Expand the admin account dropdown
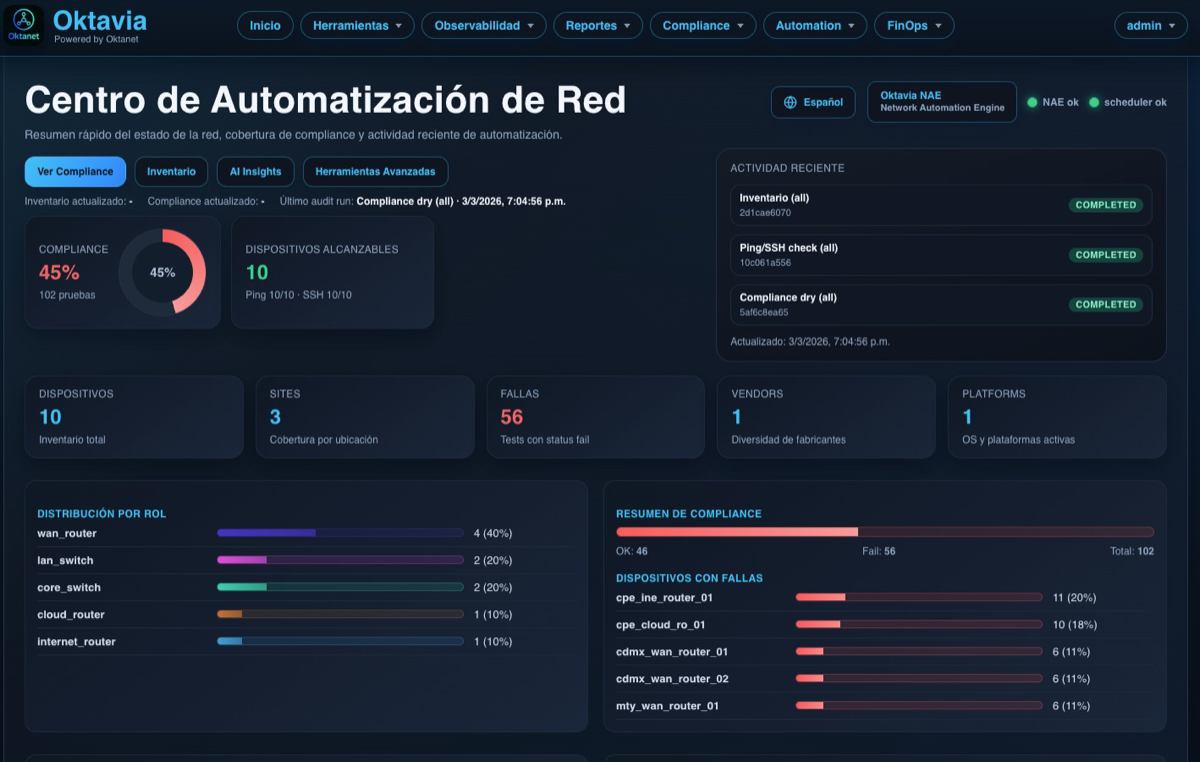This screenshot has width=1200, height=762. (1150, 25)
